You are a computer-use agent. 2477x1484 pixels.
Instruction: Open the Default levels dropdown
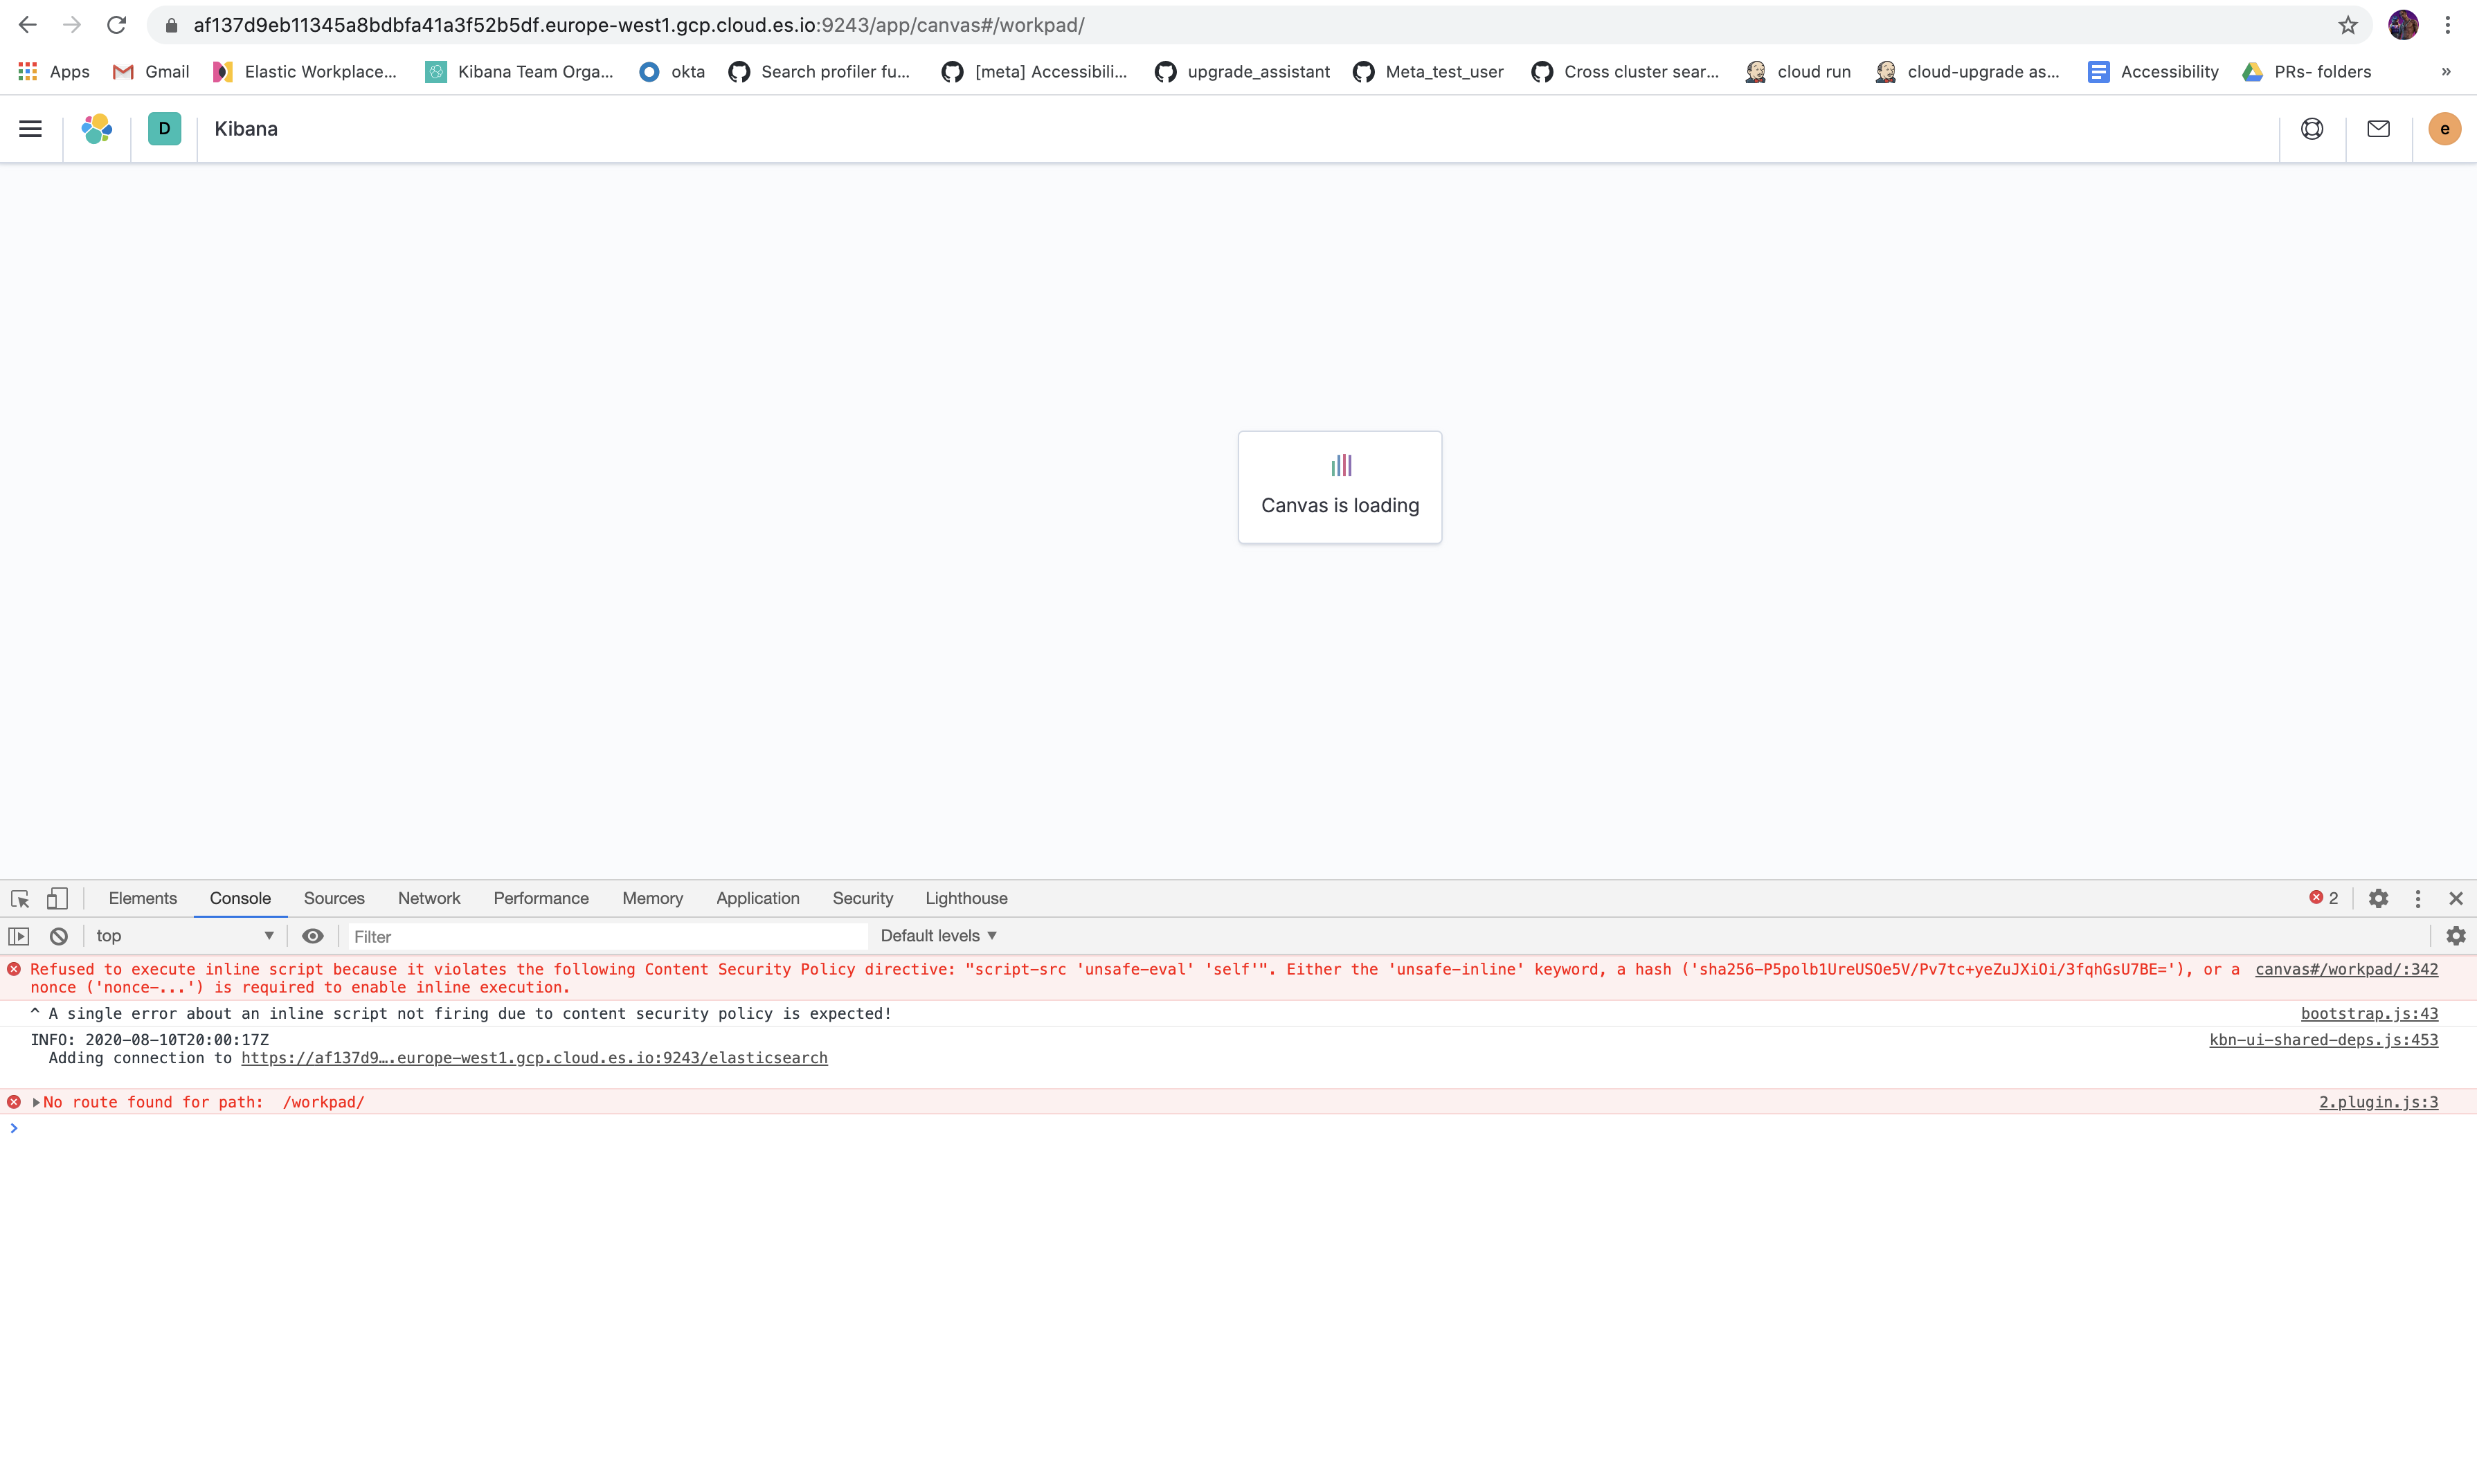(x=936, y=936)
